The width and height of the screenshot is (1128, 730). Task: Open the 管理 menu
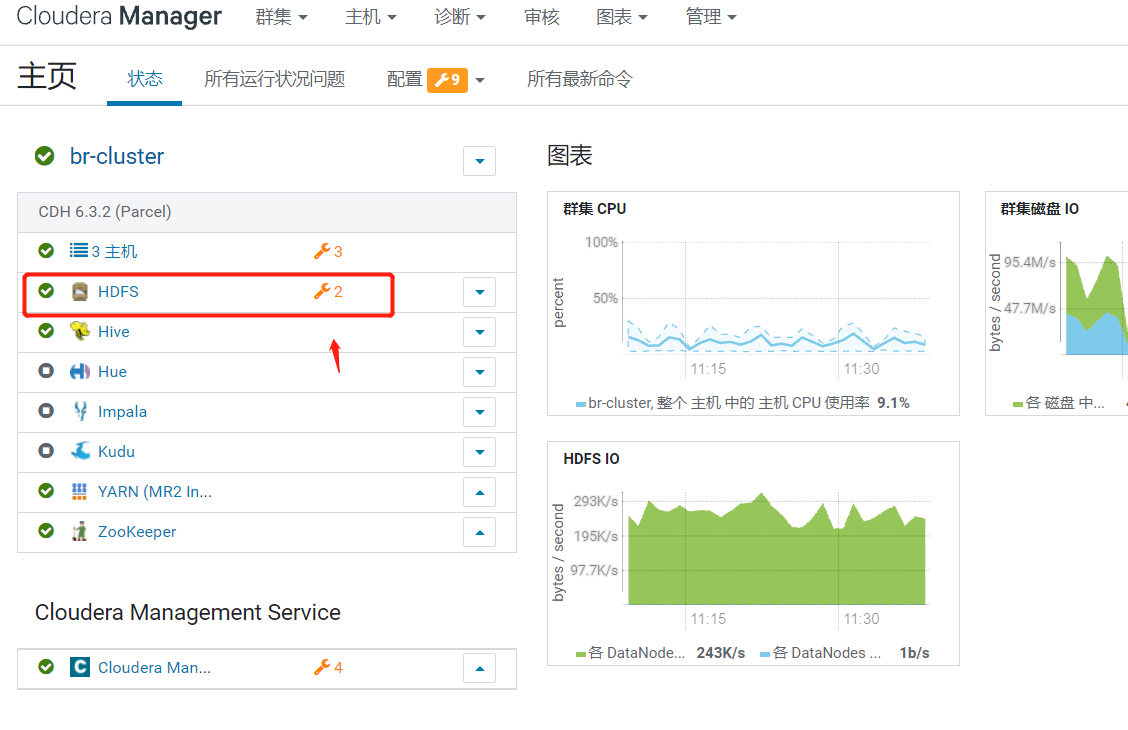point(711,17)
